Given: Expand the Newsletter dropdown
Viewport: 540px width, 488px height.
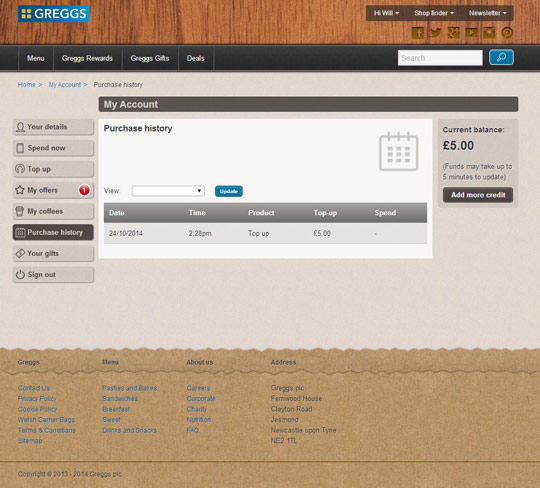Looking at the screenshot, I should click(487, 13).
